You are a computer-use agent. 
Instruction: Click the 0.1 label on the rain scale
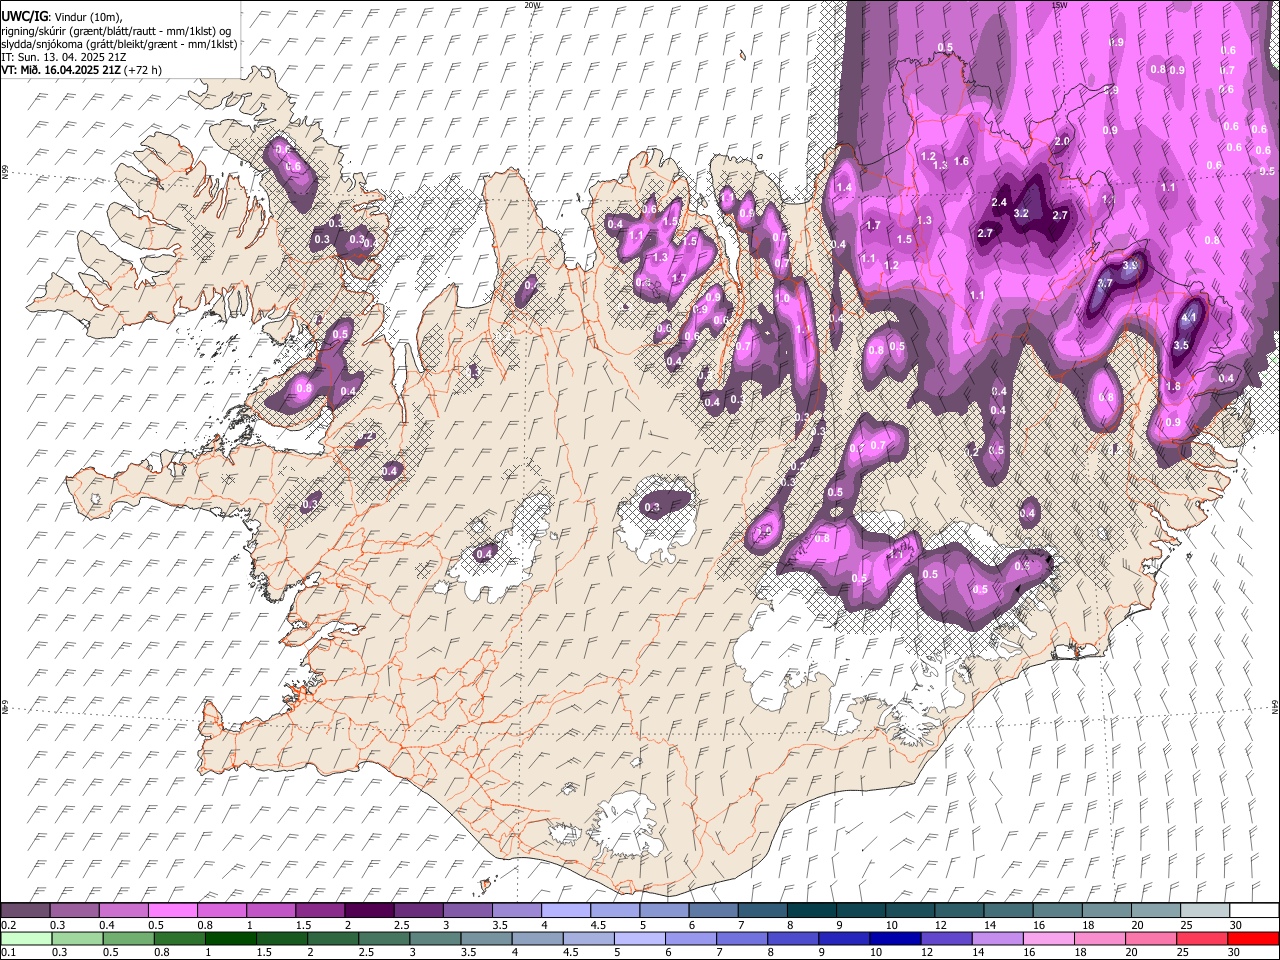[x=8, y=952]
